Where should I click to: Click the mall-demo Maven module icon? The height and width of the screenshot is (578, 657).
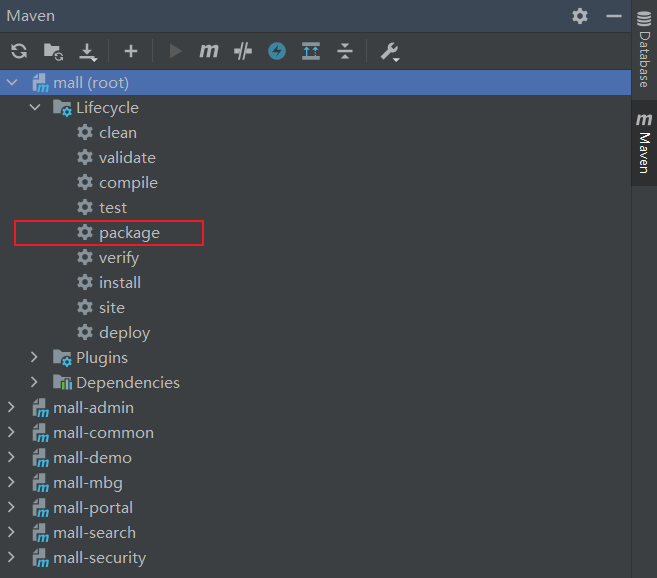tap(41, 458)
